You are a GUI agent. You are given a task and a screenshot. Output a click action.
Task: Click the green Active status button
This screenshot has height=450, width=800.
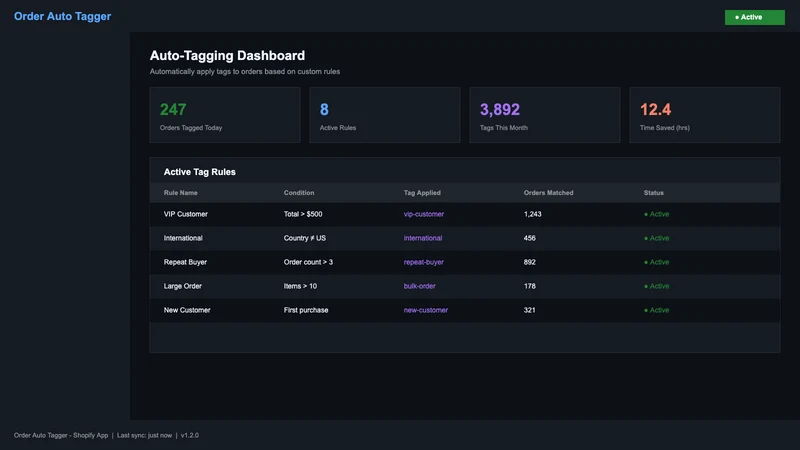pos(755,17)
